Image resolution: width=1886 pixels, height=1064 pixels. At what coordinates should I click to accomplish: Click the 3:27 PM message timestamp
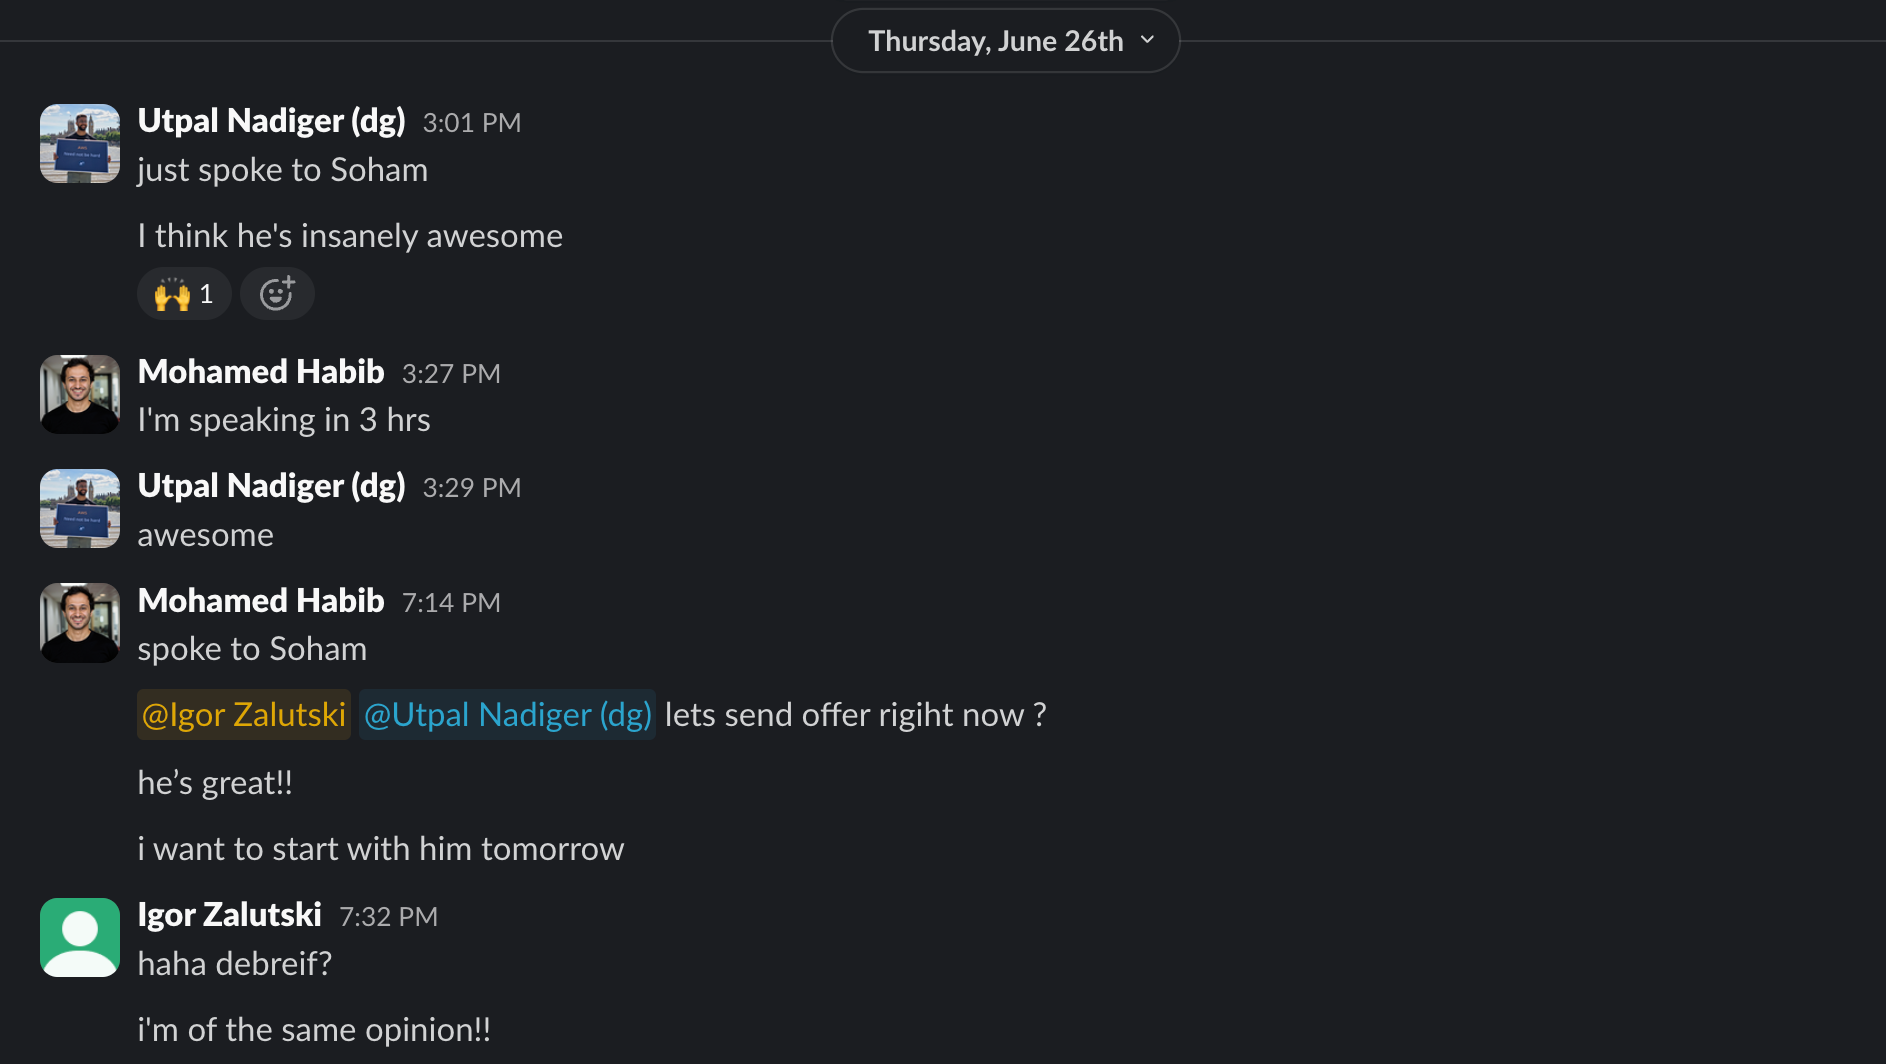[451, 374]
